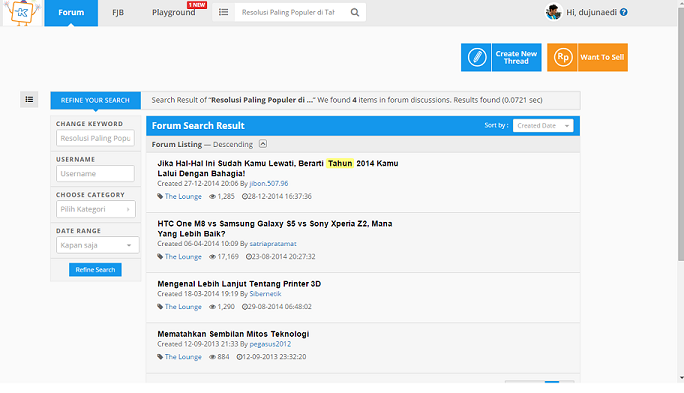Click tag icon on Printer 3D thread
The width and height of the screenshot is (684, 393).
[x=160, y=307]
